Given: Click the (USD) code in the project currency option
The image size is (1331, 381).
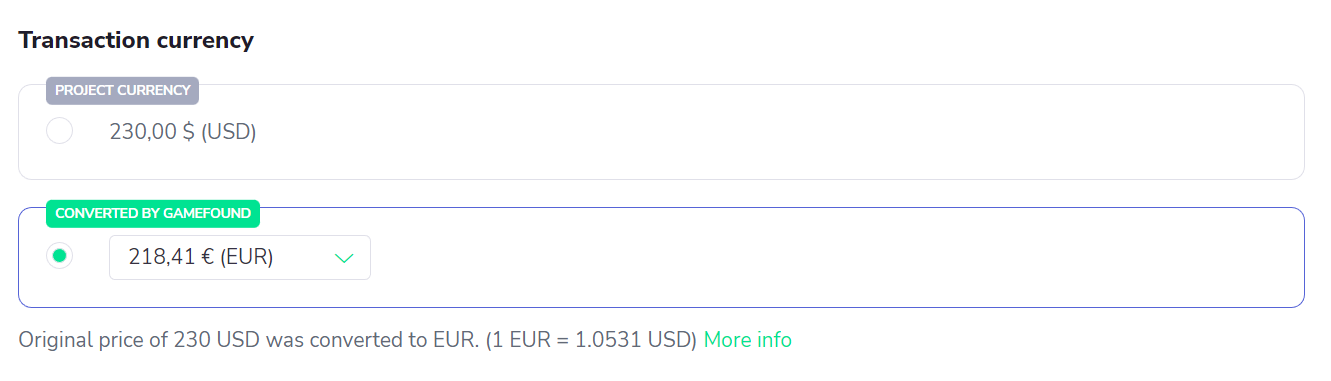Looking at the screenshot, I should (x=229, y=132).
